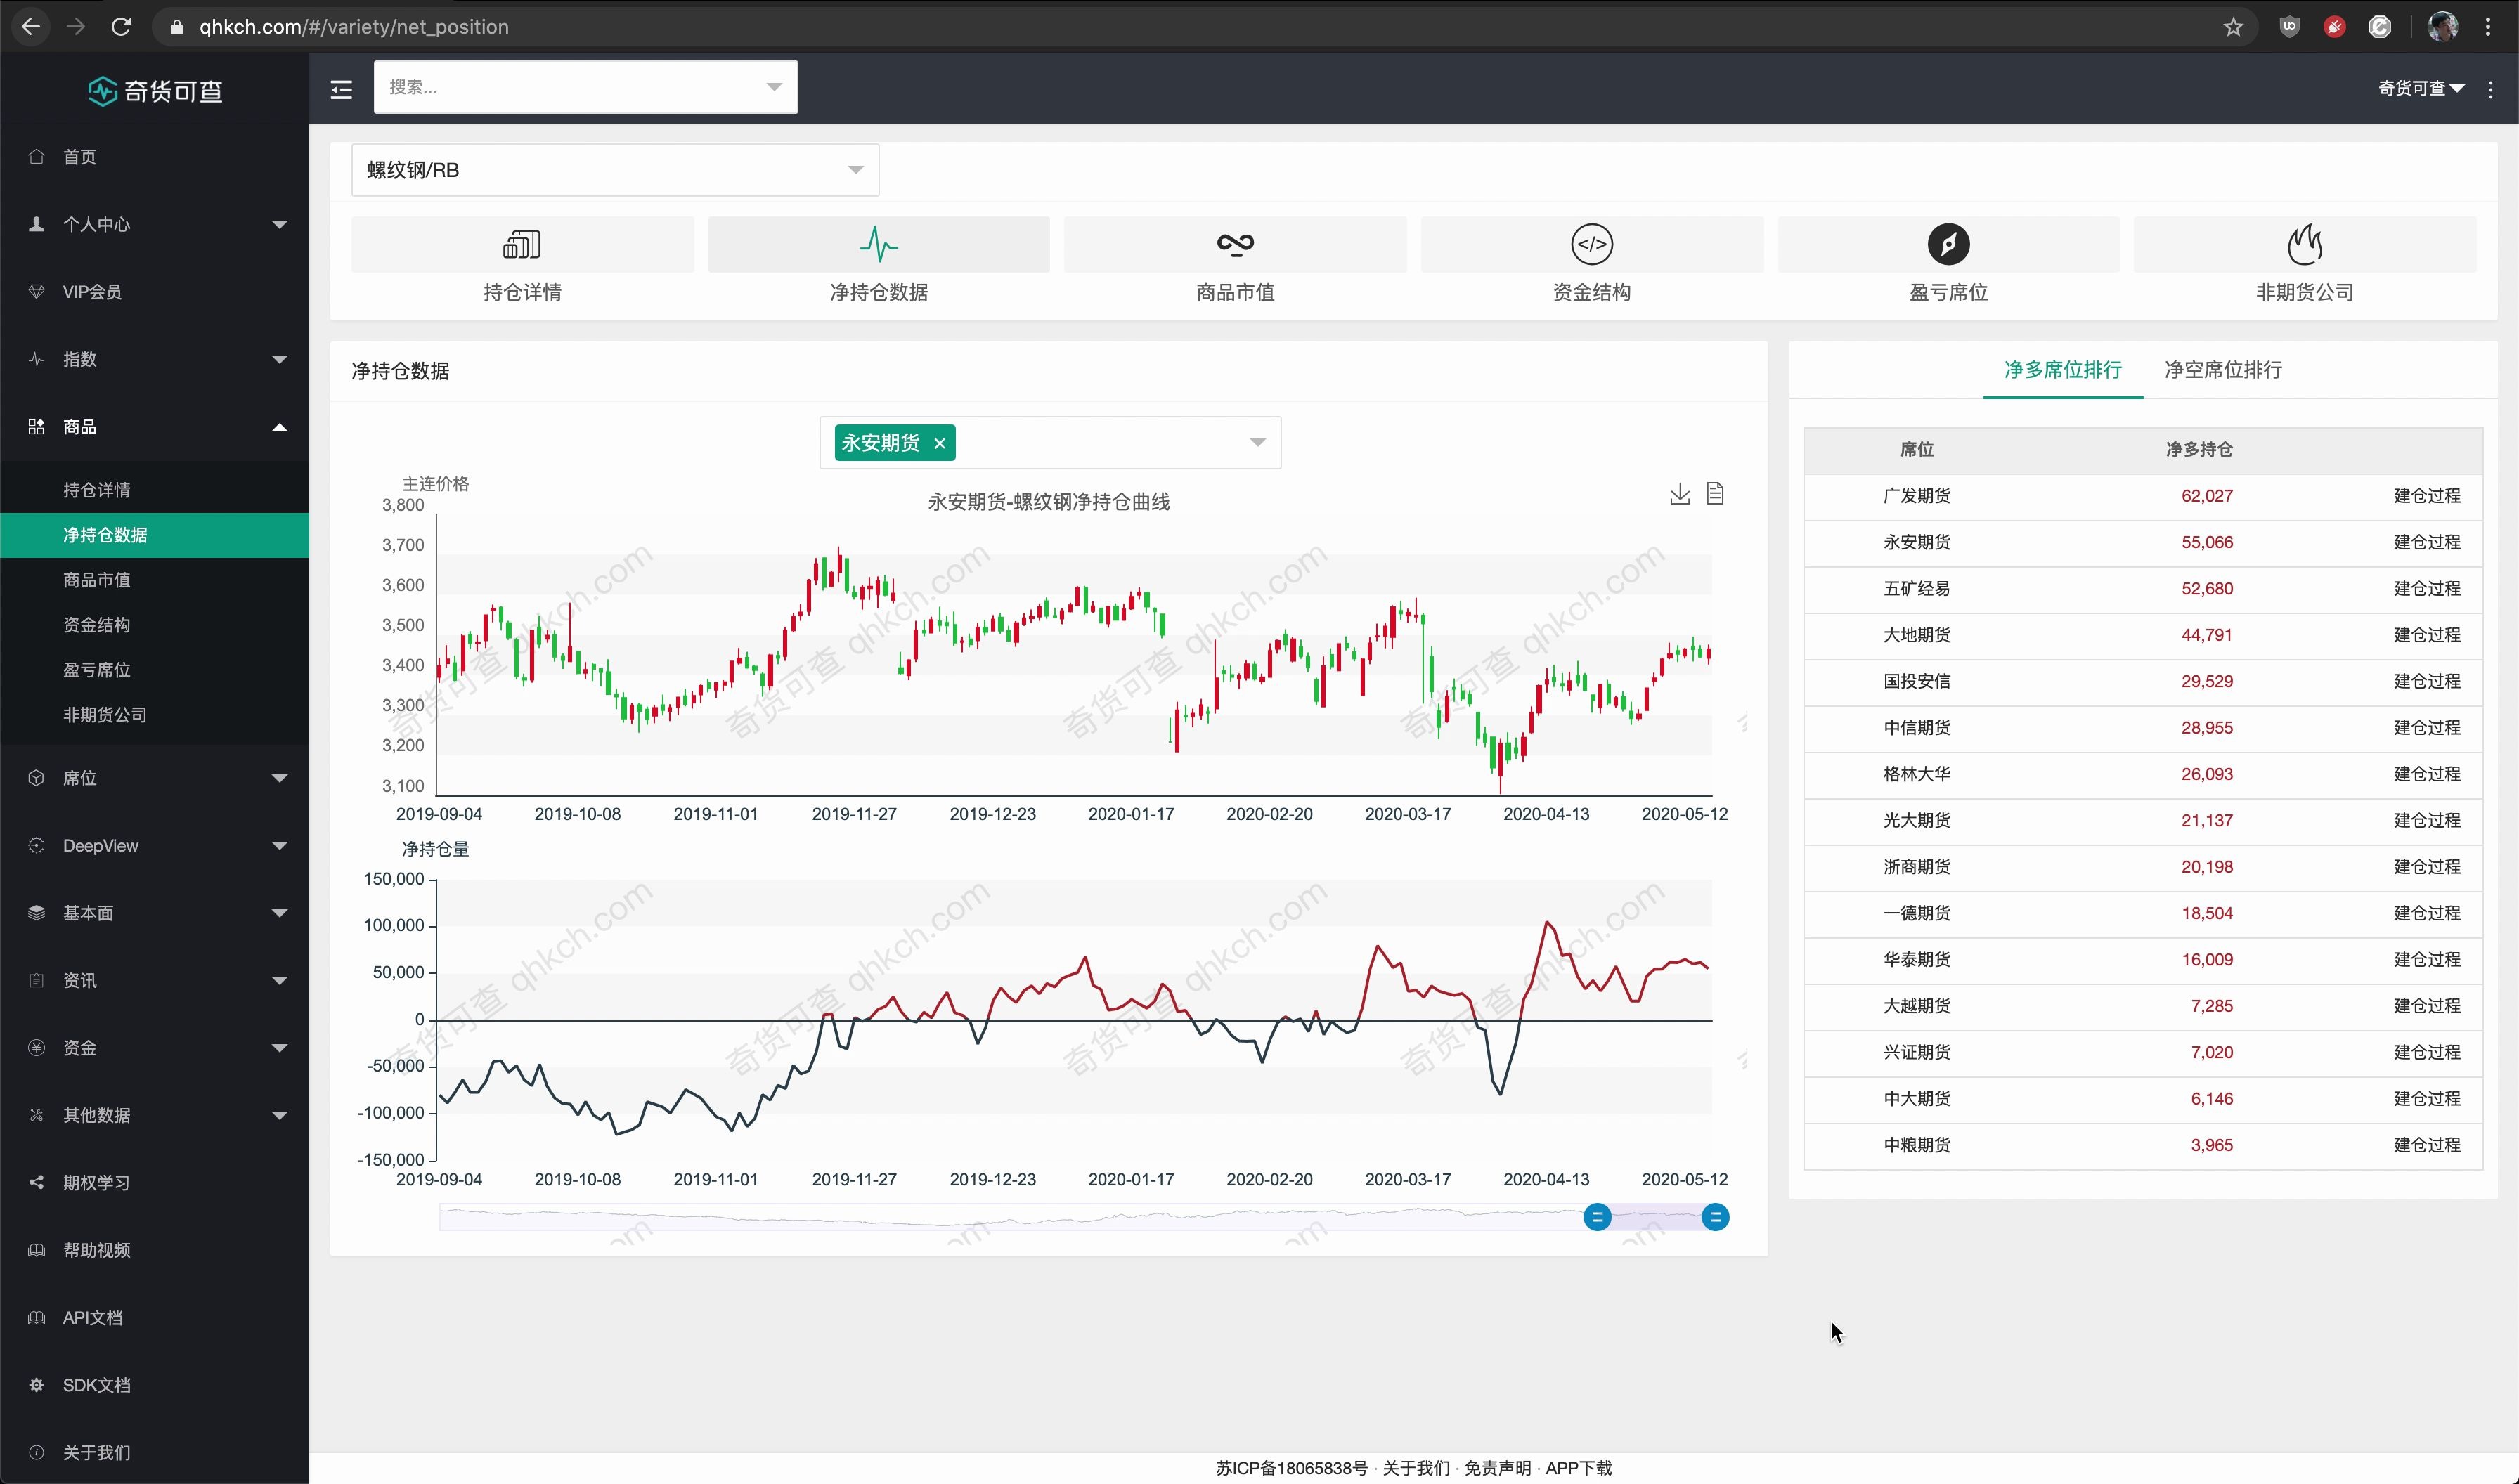Open API文档 sidebar item

click(155, 1318)
